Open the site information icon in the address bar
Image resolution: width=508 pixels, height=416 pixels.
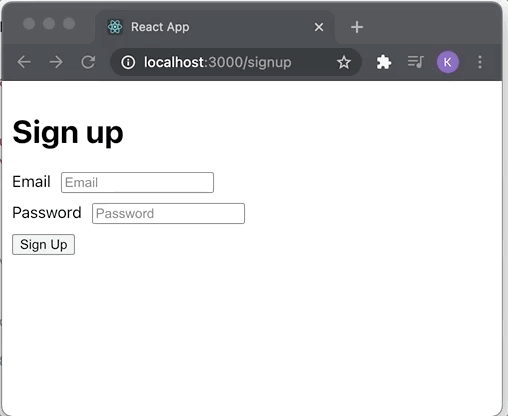point(128,62)
